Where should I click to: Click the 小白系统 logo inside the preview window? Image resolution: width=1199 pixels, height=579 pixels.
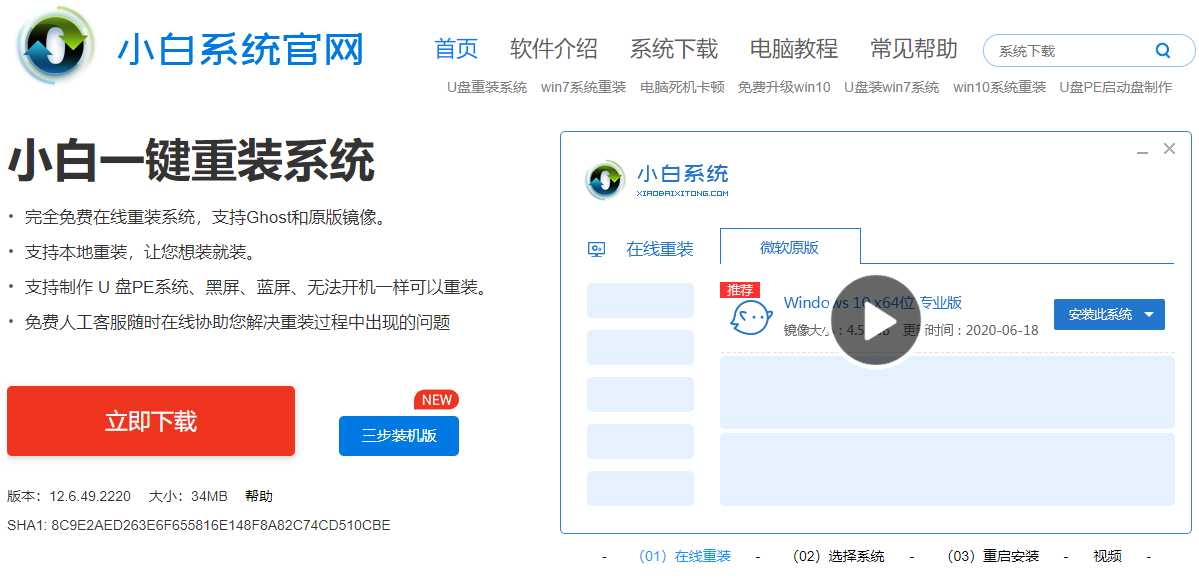point(606,179)
